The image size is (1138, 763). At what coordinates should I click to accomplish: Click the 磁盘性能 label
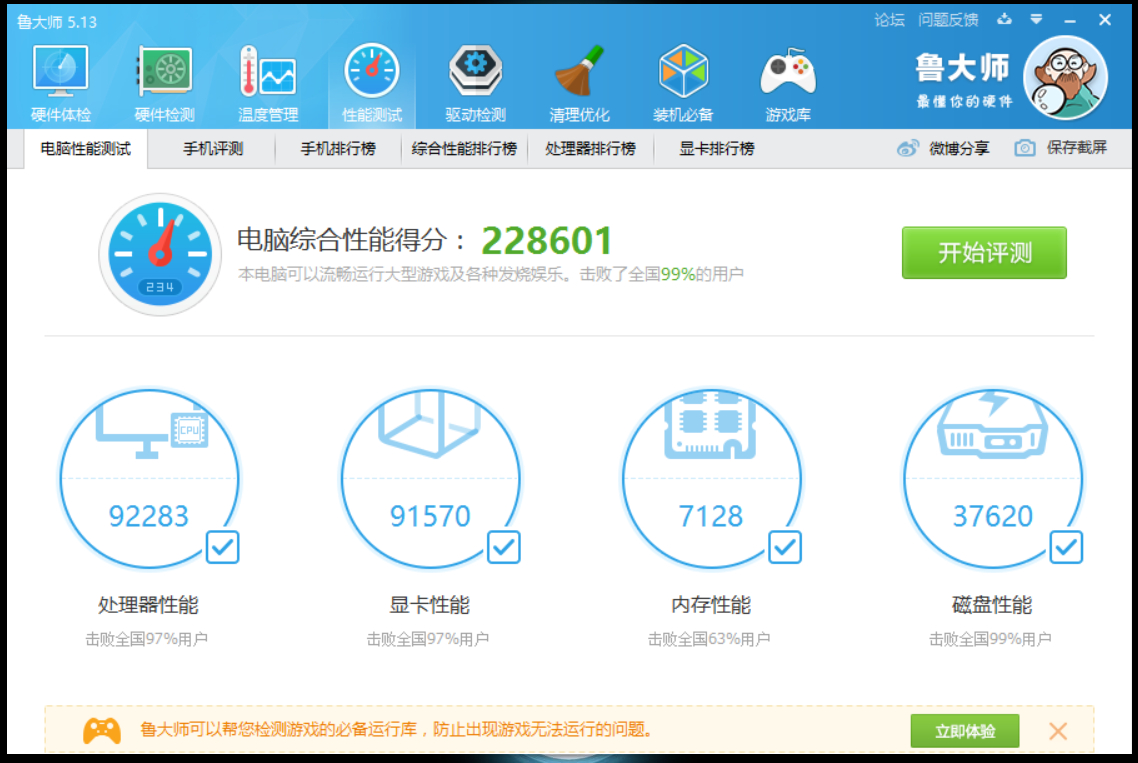pyautogui.click(x=992, y=605)
